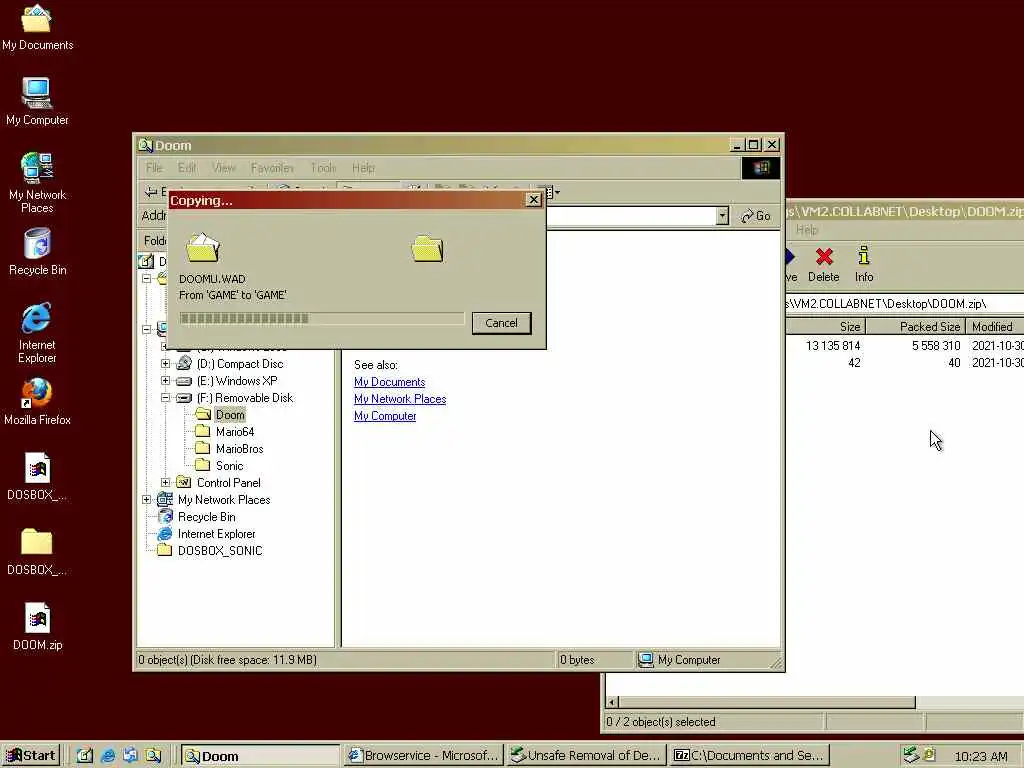Screen dimensions: 1024x768
Task: Click the size value 13 135 814 in 7-Zip
Action: point(833,345)
